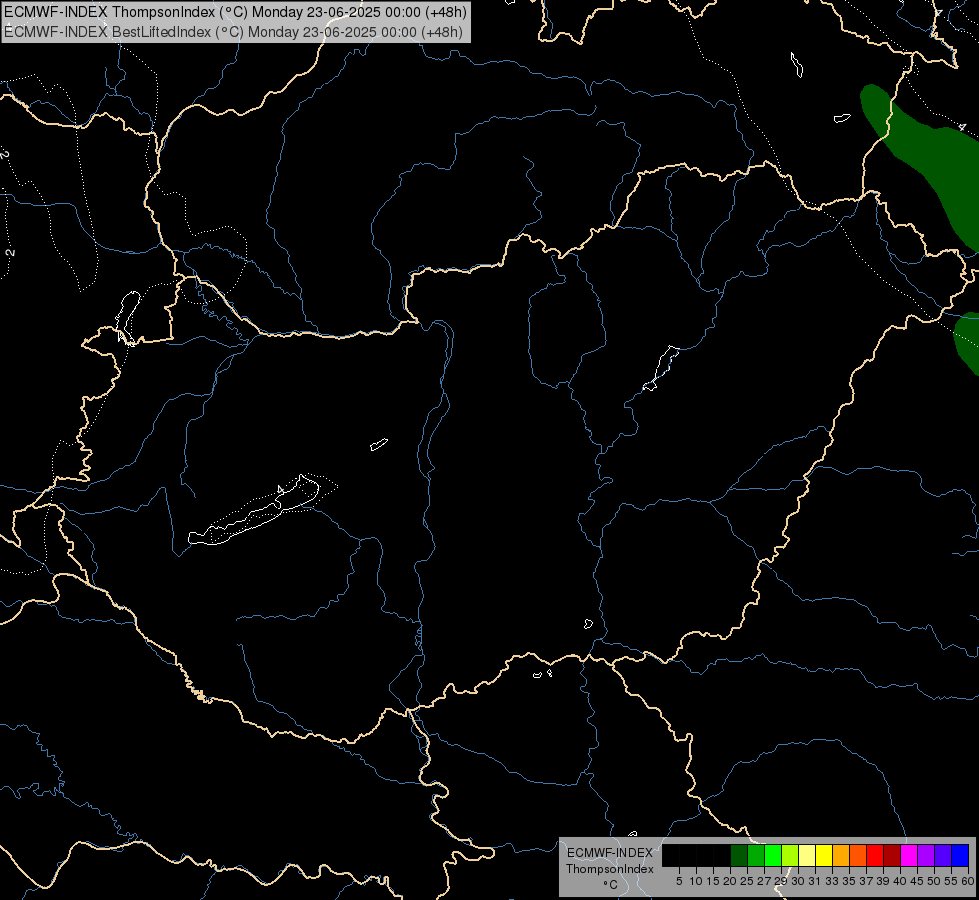Click the legend tick value '10'
Viewport: 979px width, 900px height.
(x=696, y=881)
